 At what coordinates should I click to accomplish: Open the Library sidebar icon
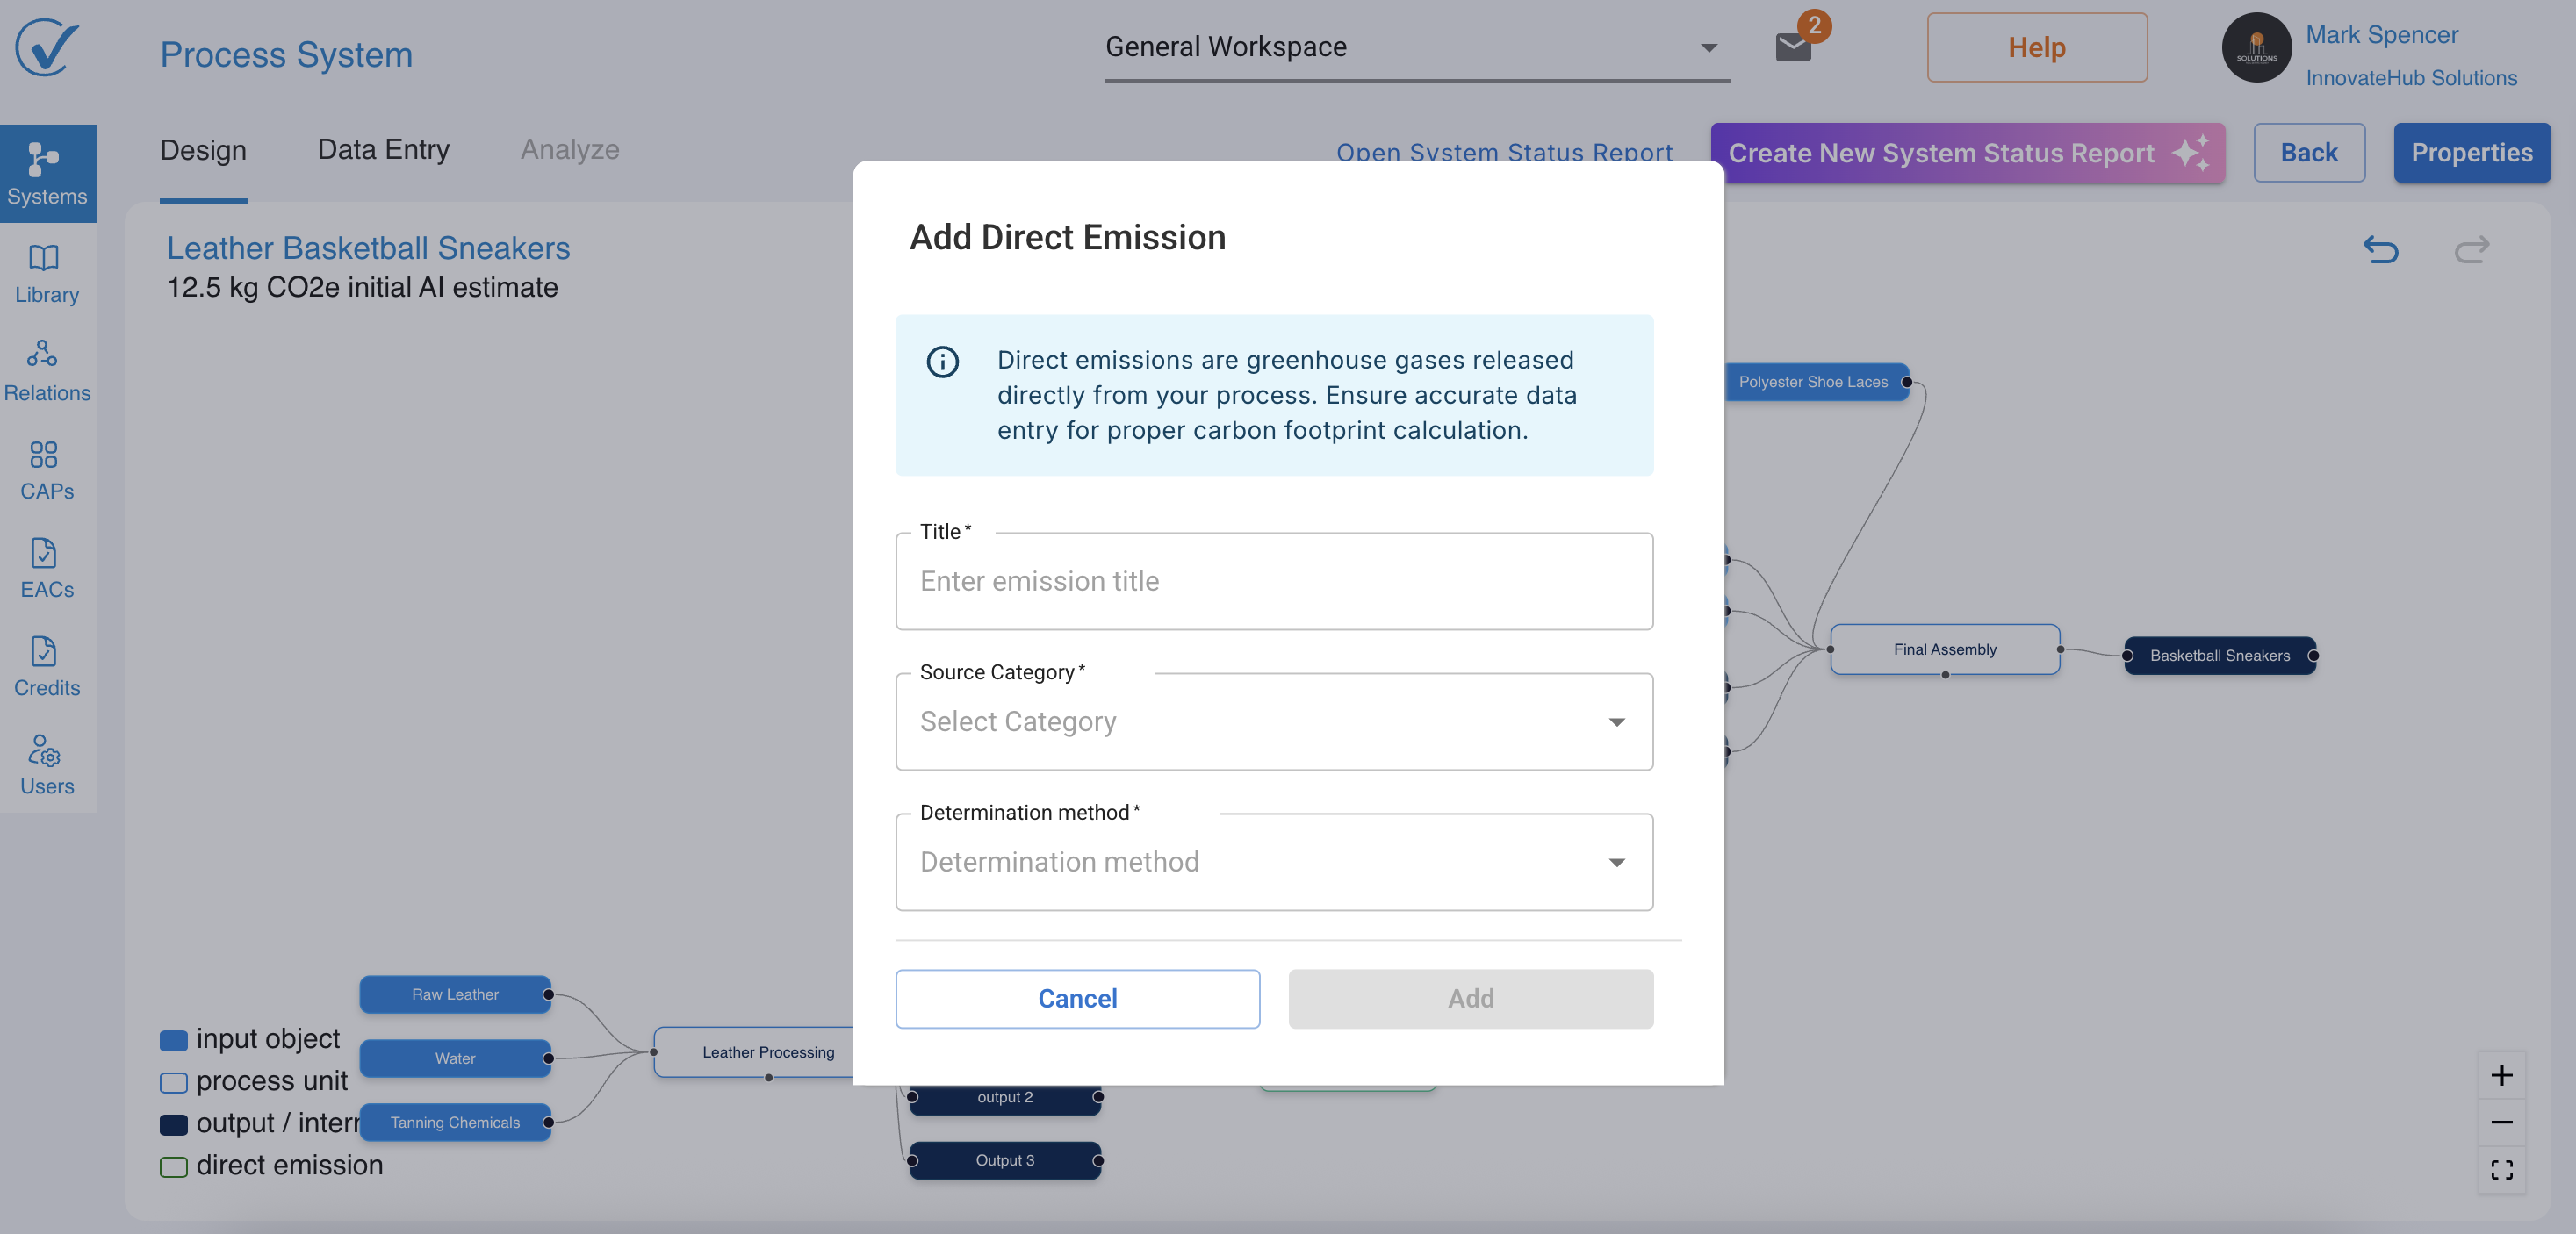pyautogui.click(x=46, y=272)
